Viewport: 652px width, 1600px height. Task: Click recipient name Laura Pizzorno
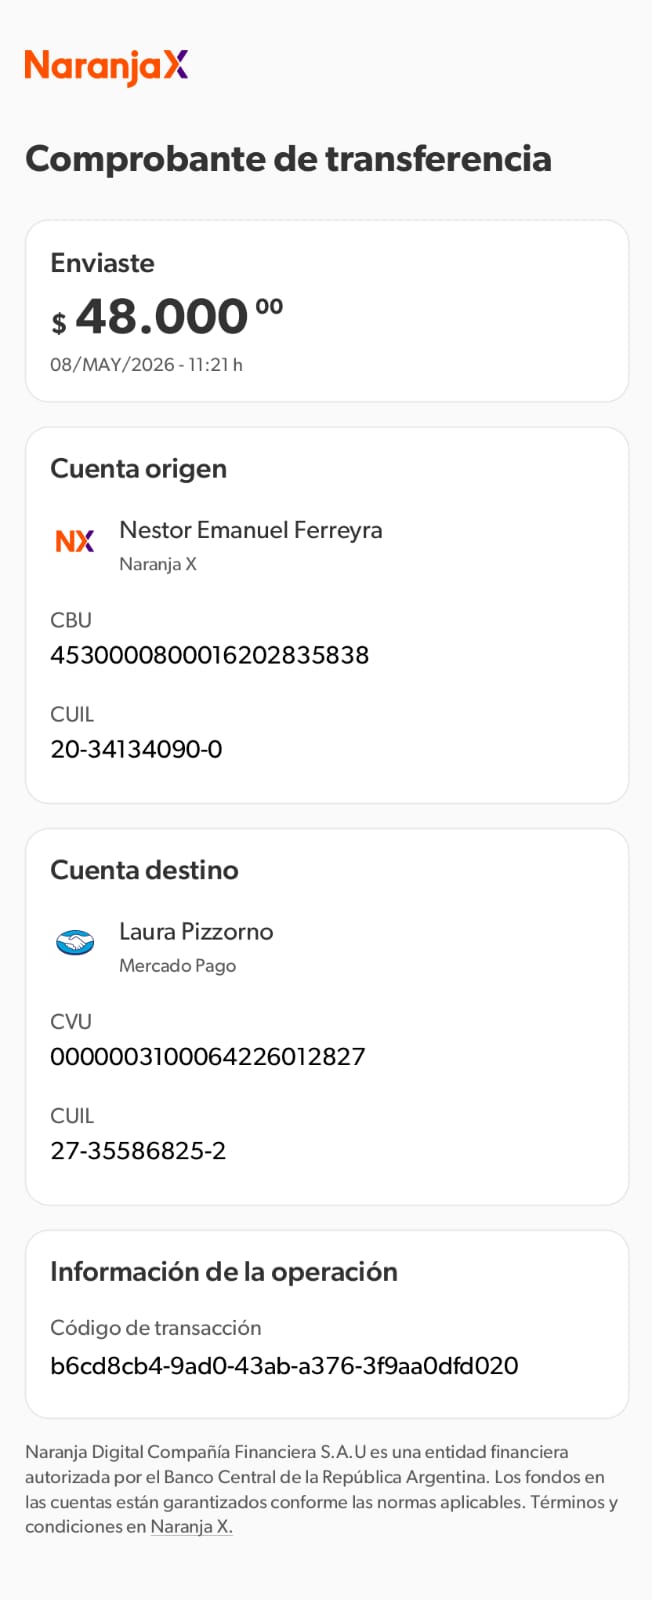coord(196,931)
